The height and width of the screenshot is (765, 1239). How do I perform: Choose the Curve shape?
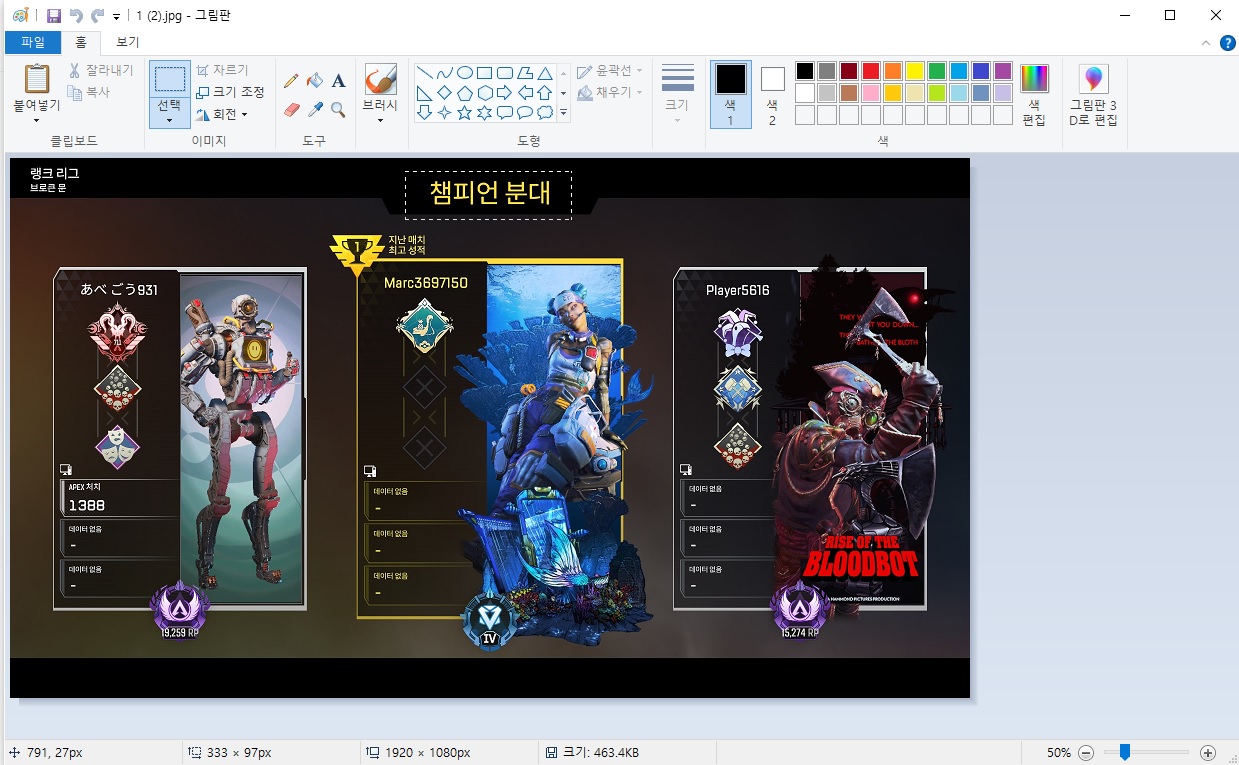444,73
